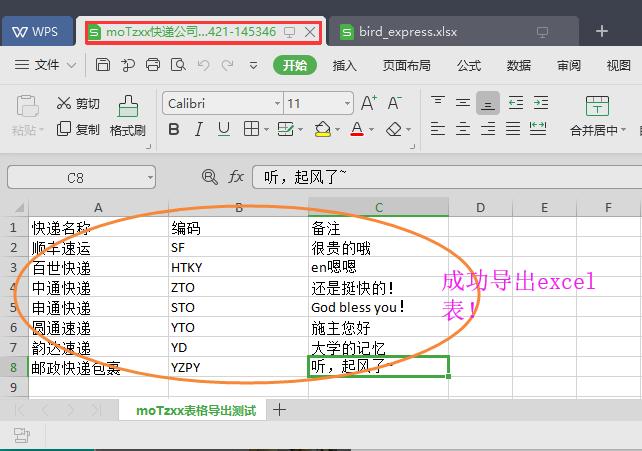Click the Paste (粘贴) clipboard icon
The image size is (642, 451).
coord(27,106)
